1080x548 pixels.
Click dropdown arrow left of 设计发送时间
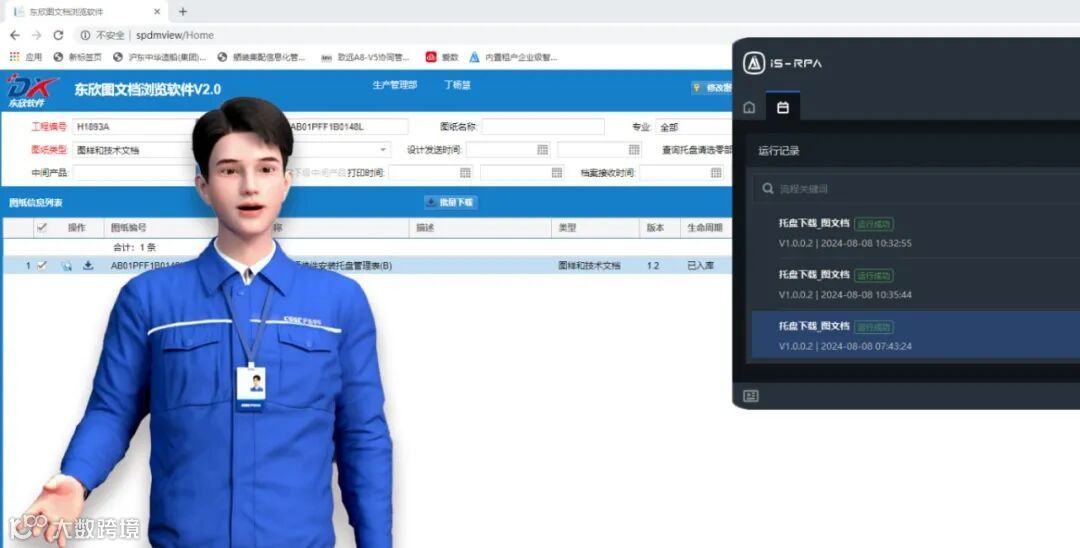[x=383, y=149]
